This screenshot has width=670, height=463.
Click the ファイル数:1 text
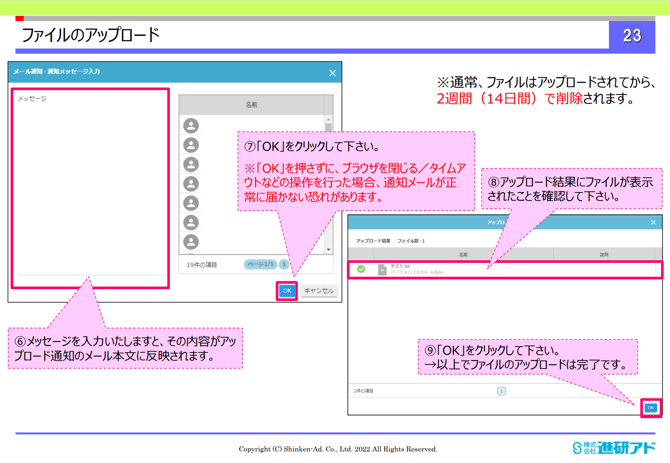click(411, 241)
